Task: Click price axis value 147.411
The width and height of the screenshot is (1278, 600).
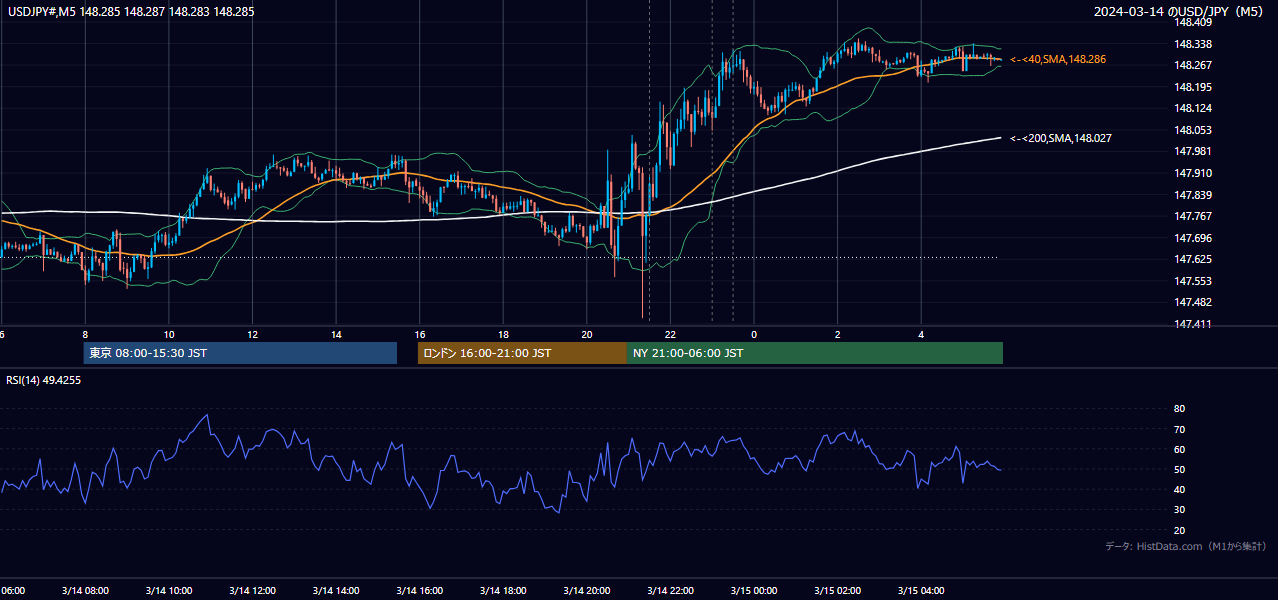Action: (1192, 324)
